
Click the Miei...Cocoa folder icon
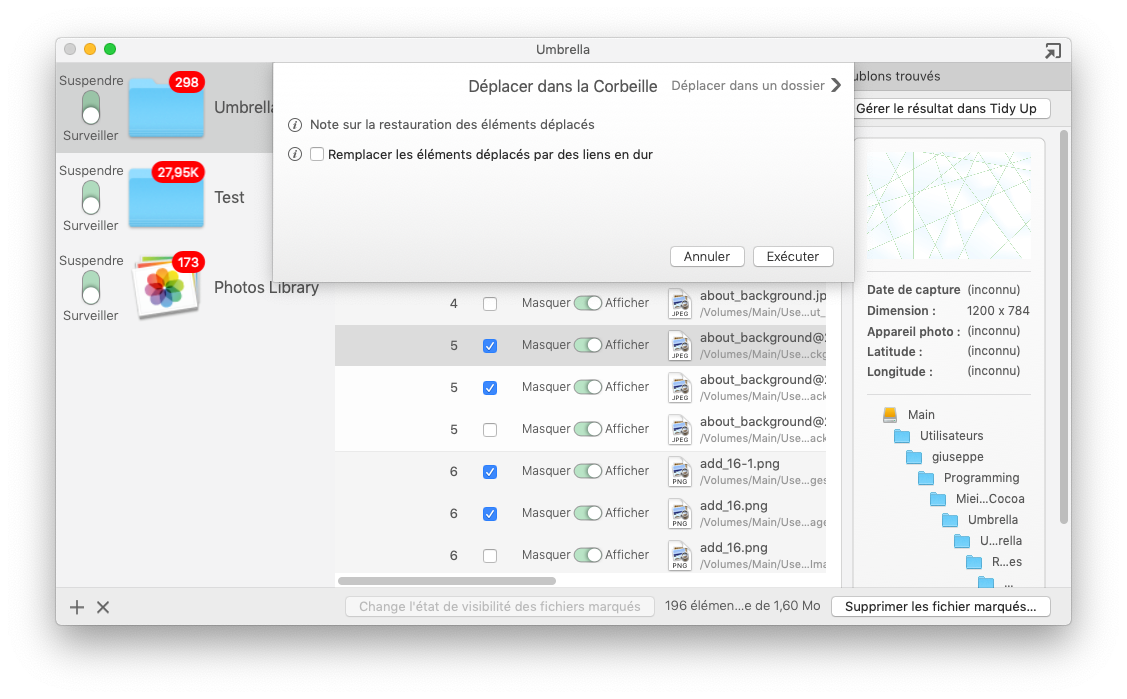pos(938,499)
